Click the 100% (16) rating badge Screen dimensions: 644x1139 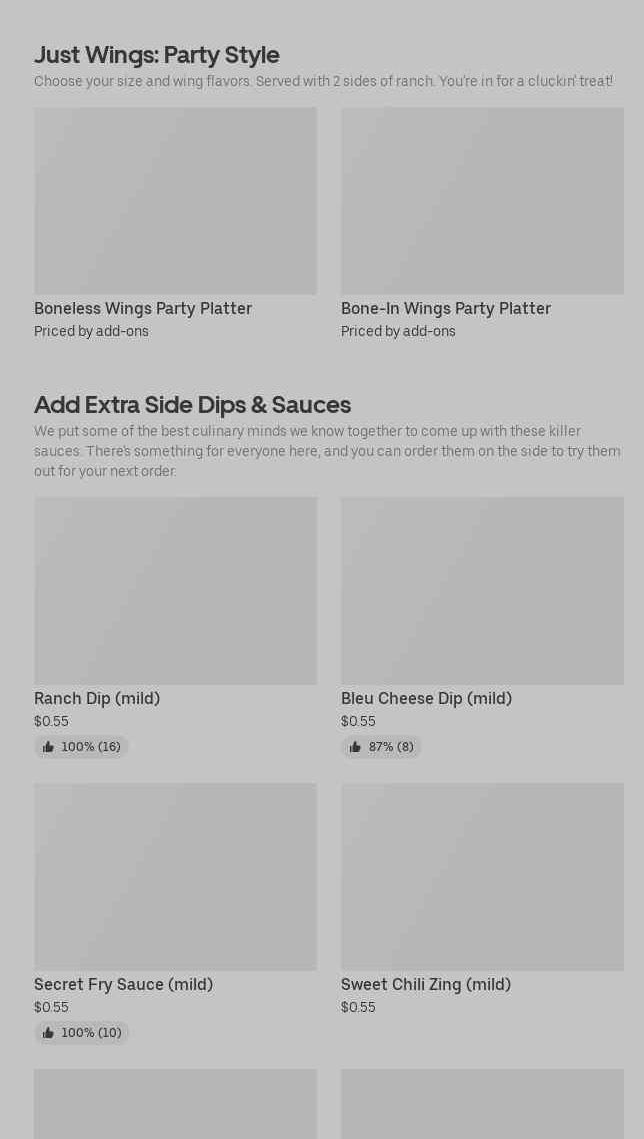(81, 747)
